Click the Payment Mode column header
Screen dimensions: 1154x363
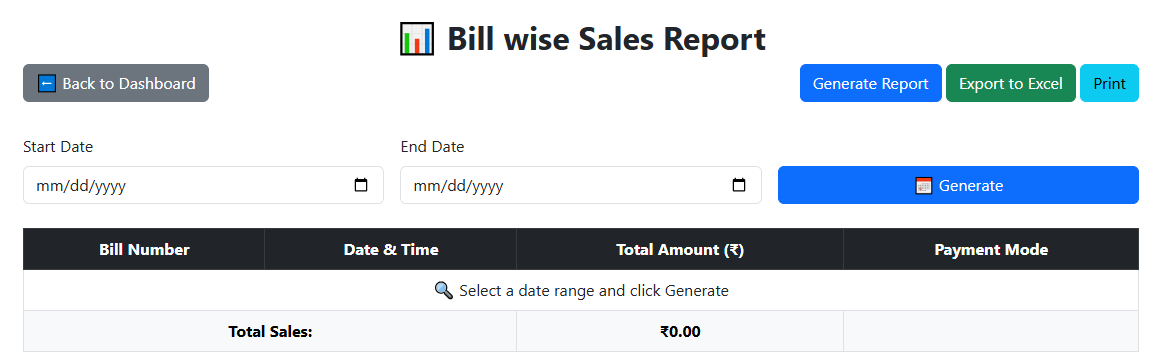991,250
